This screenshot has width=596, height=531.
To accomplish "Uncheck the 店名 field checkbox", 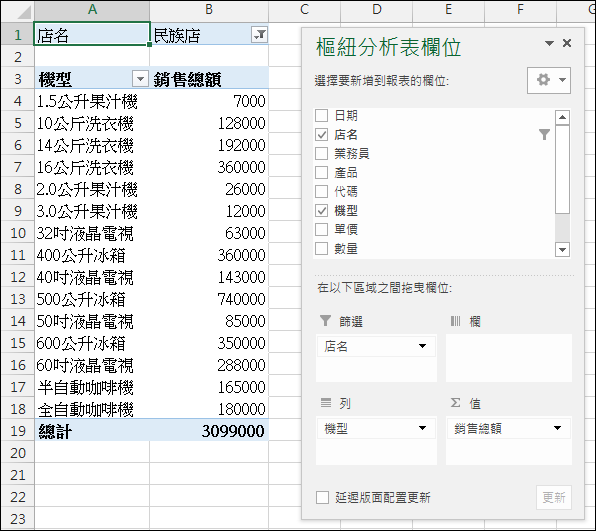I will pyautogui.click(x=322, y=134).
